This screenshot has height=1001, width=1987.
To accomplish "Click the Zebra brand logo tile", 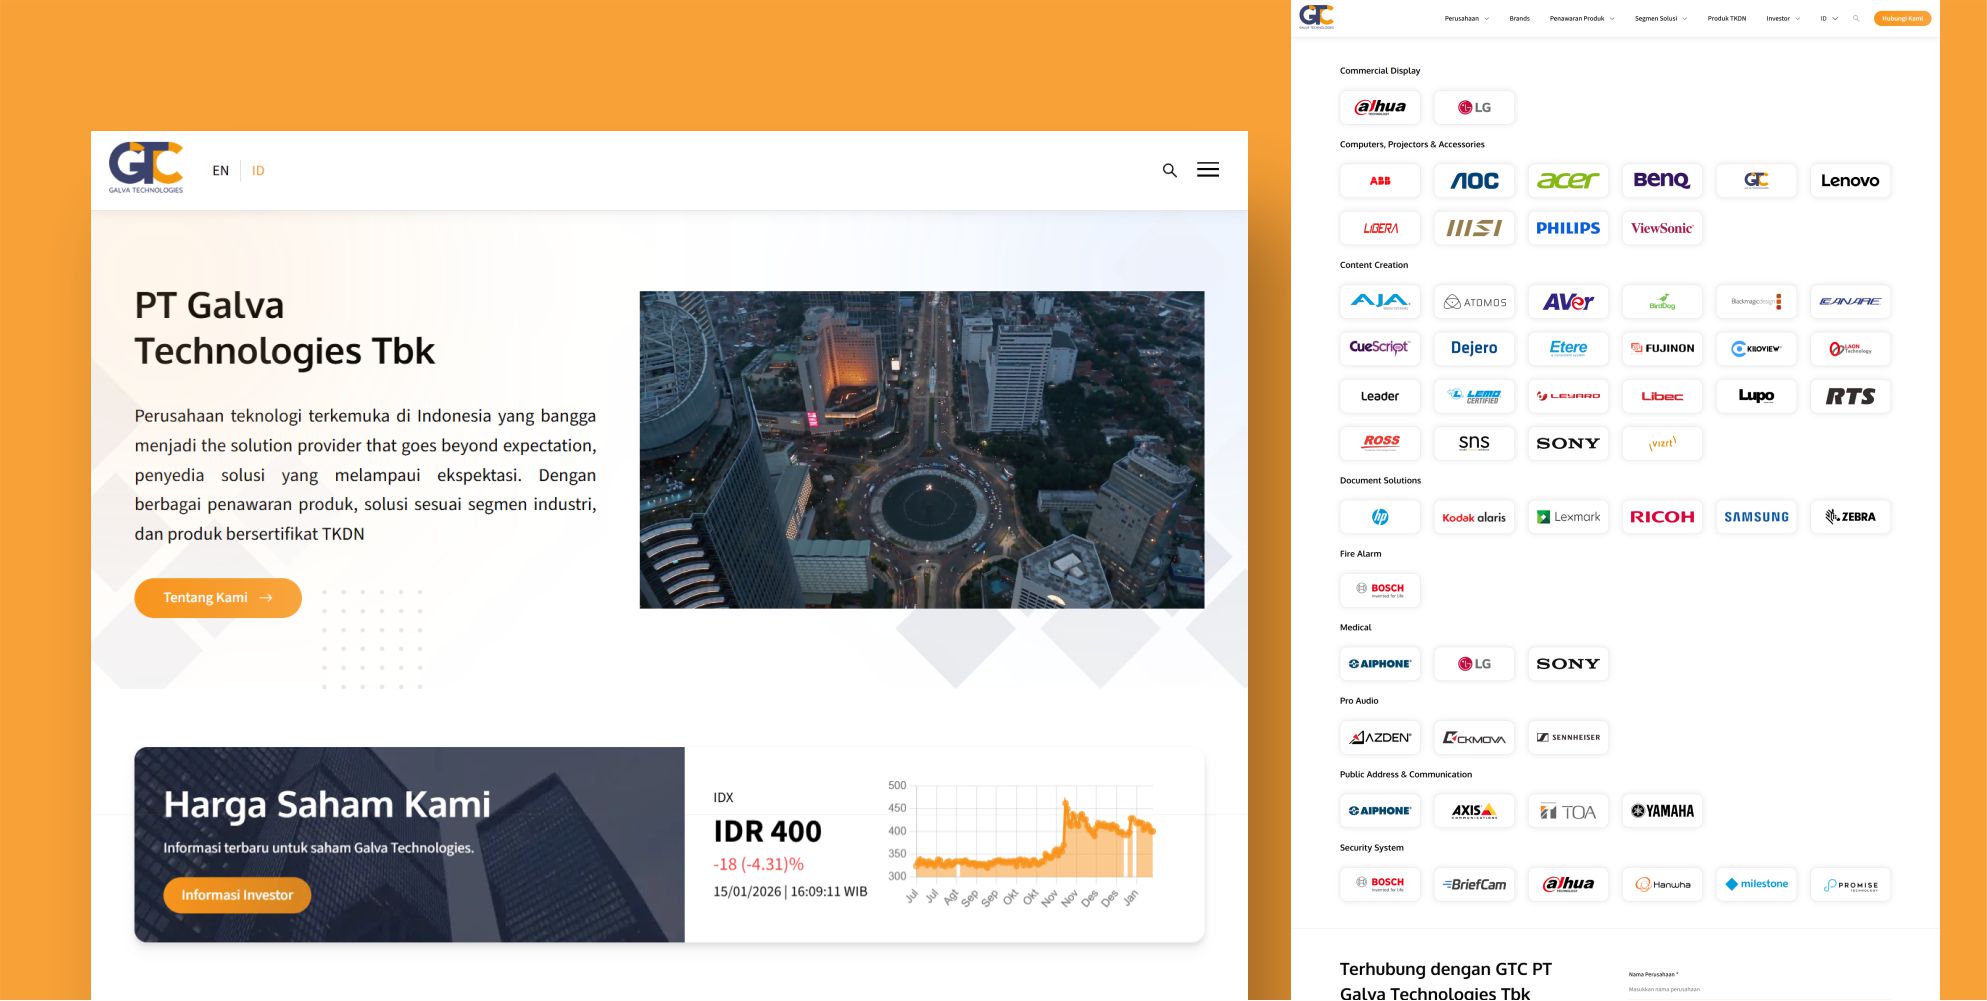I will [x=1849, y=517].
